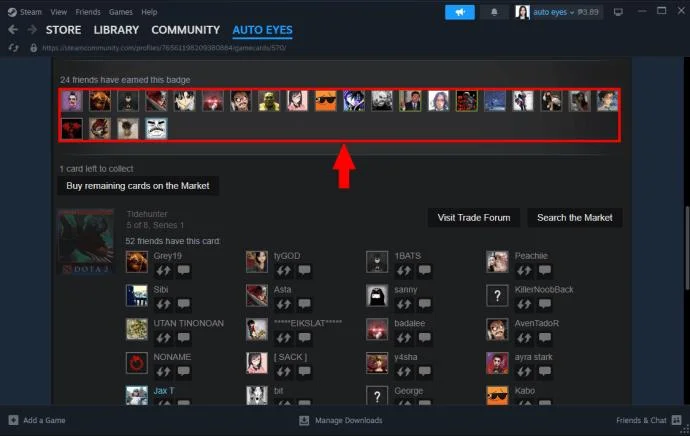Open the View menu
Viewport: 690px width, 436px height.
[59, 12]
